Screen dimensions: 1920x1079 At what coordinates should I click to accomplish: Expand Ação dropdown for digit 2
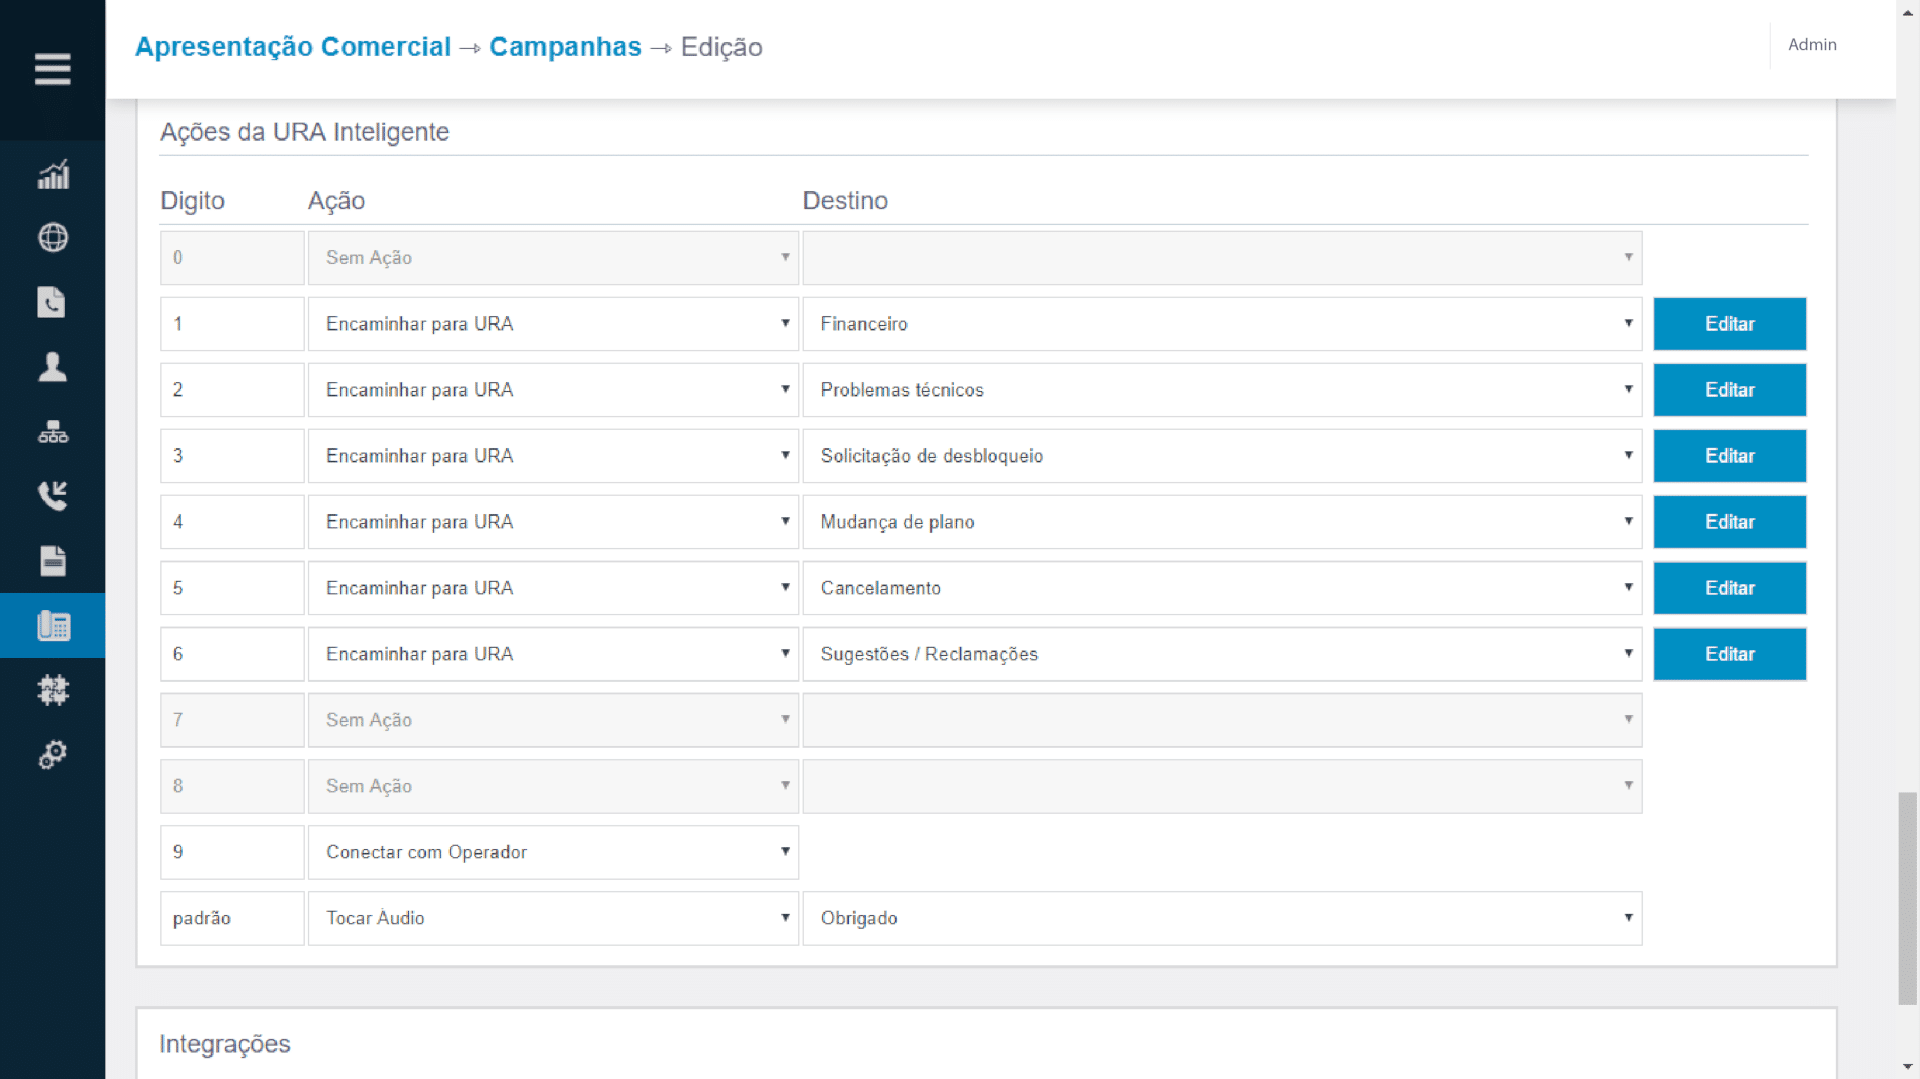553,390
